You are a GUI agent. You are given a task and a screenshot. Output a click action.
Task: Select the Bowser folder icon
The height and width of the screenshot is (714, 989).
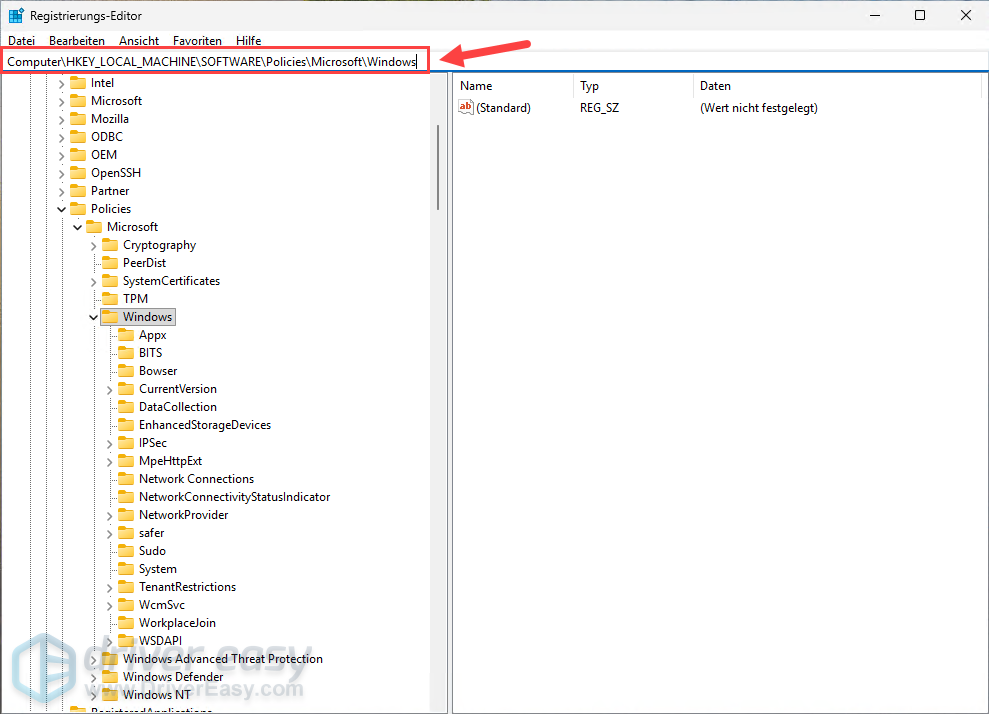pos(126,370)
